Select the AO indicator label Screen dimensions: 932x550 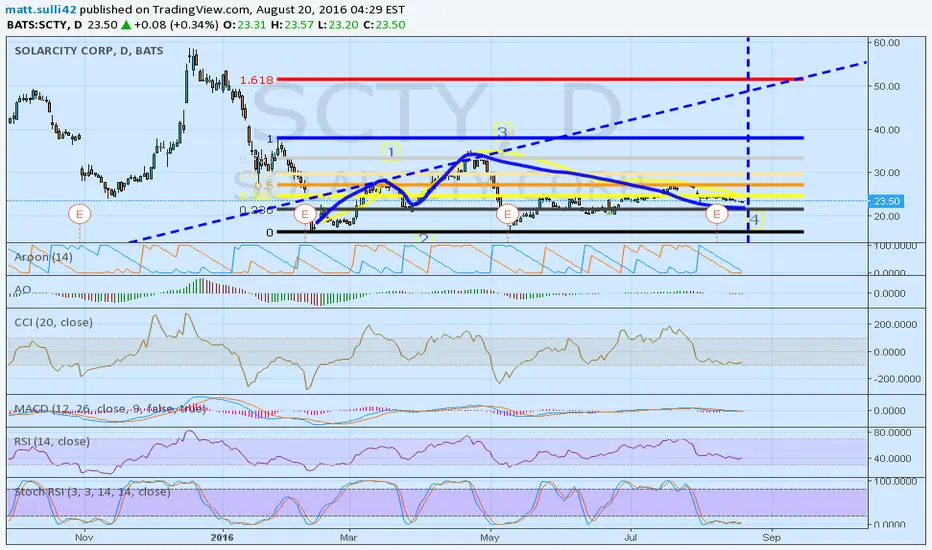(23, 290)
